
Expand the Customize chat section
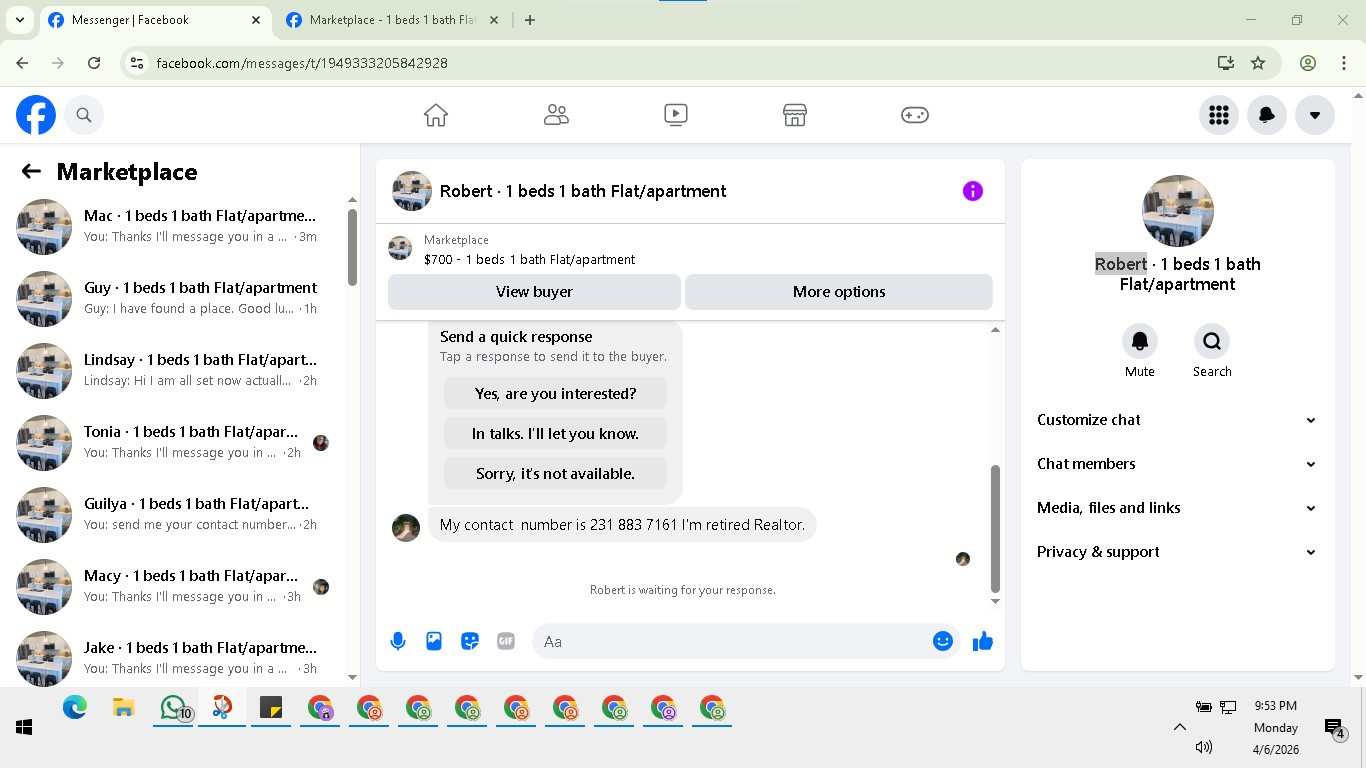(x=1177, y=420)
